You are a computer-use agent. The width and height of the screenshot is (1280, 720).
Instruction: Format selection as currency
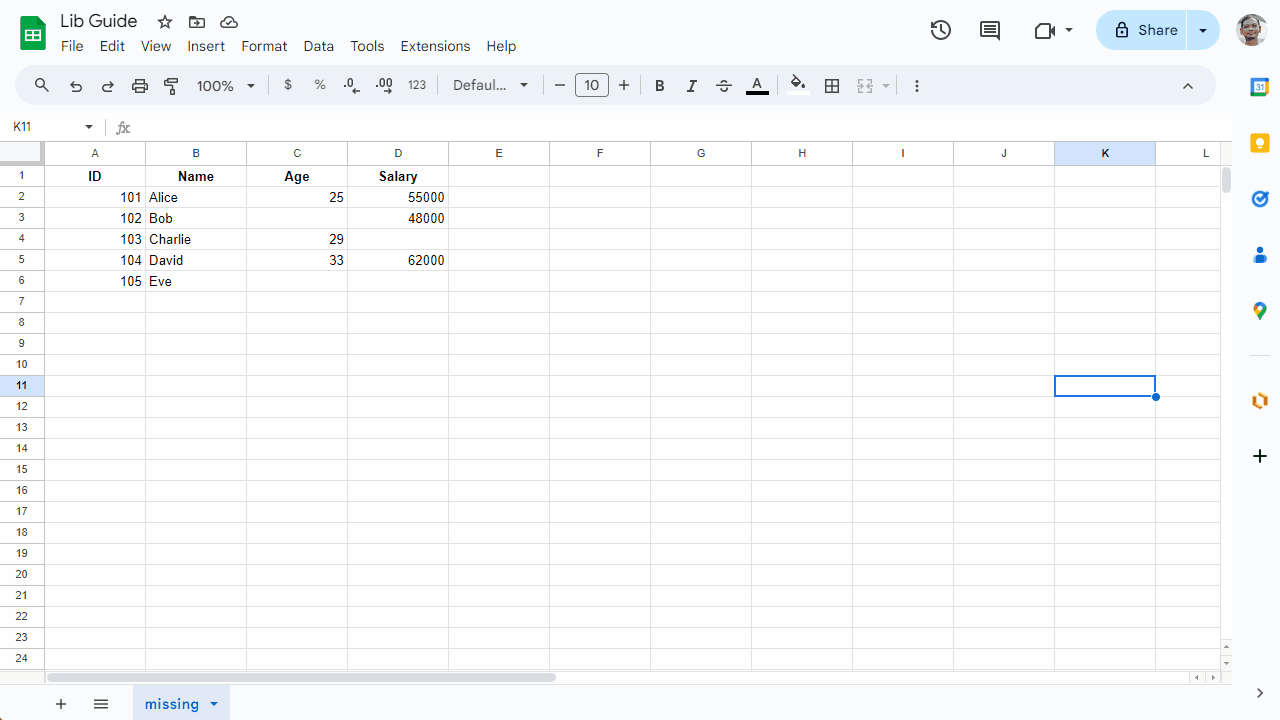(288, 86)
